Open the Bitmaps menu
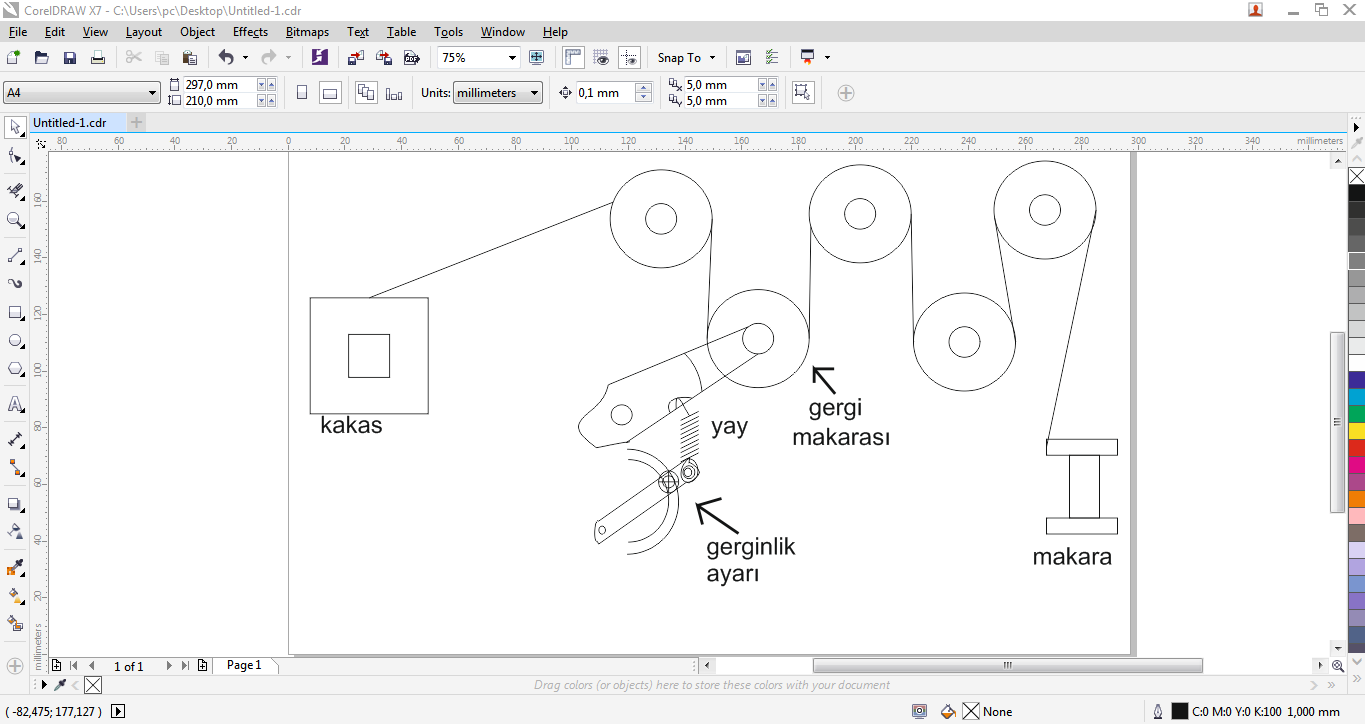 pos(307,32)
